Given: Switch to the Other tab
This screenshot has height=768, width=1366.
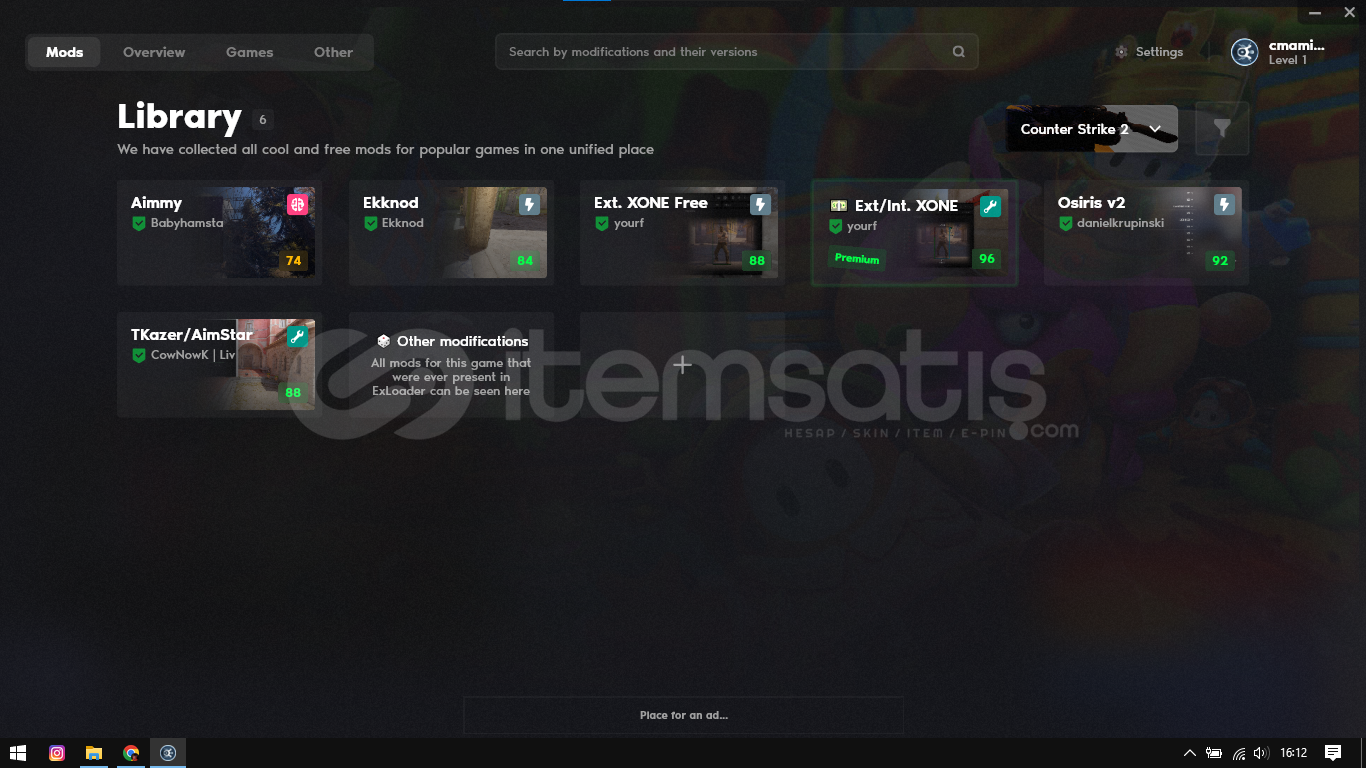Looking at the screenshot, I should pos(333,52).
